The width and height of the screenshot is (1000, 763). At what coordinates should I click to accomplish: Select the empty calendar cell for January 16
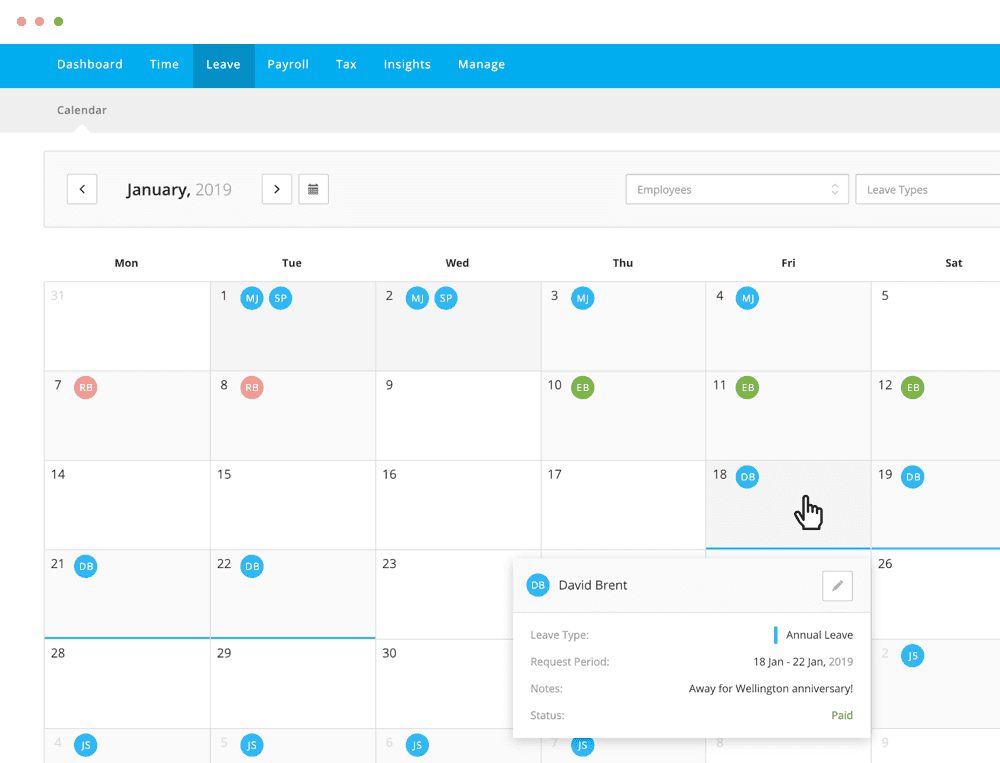pos(457,505)
